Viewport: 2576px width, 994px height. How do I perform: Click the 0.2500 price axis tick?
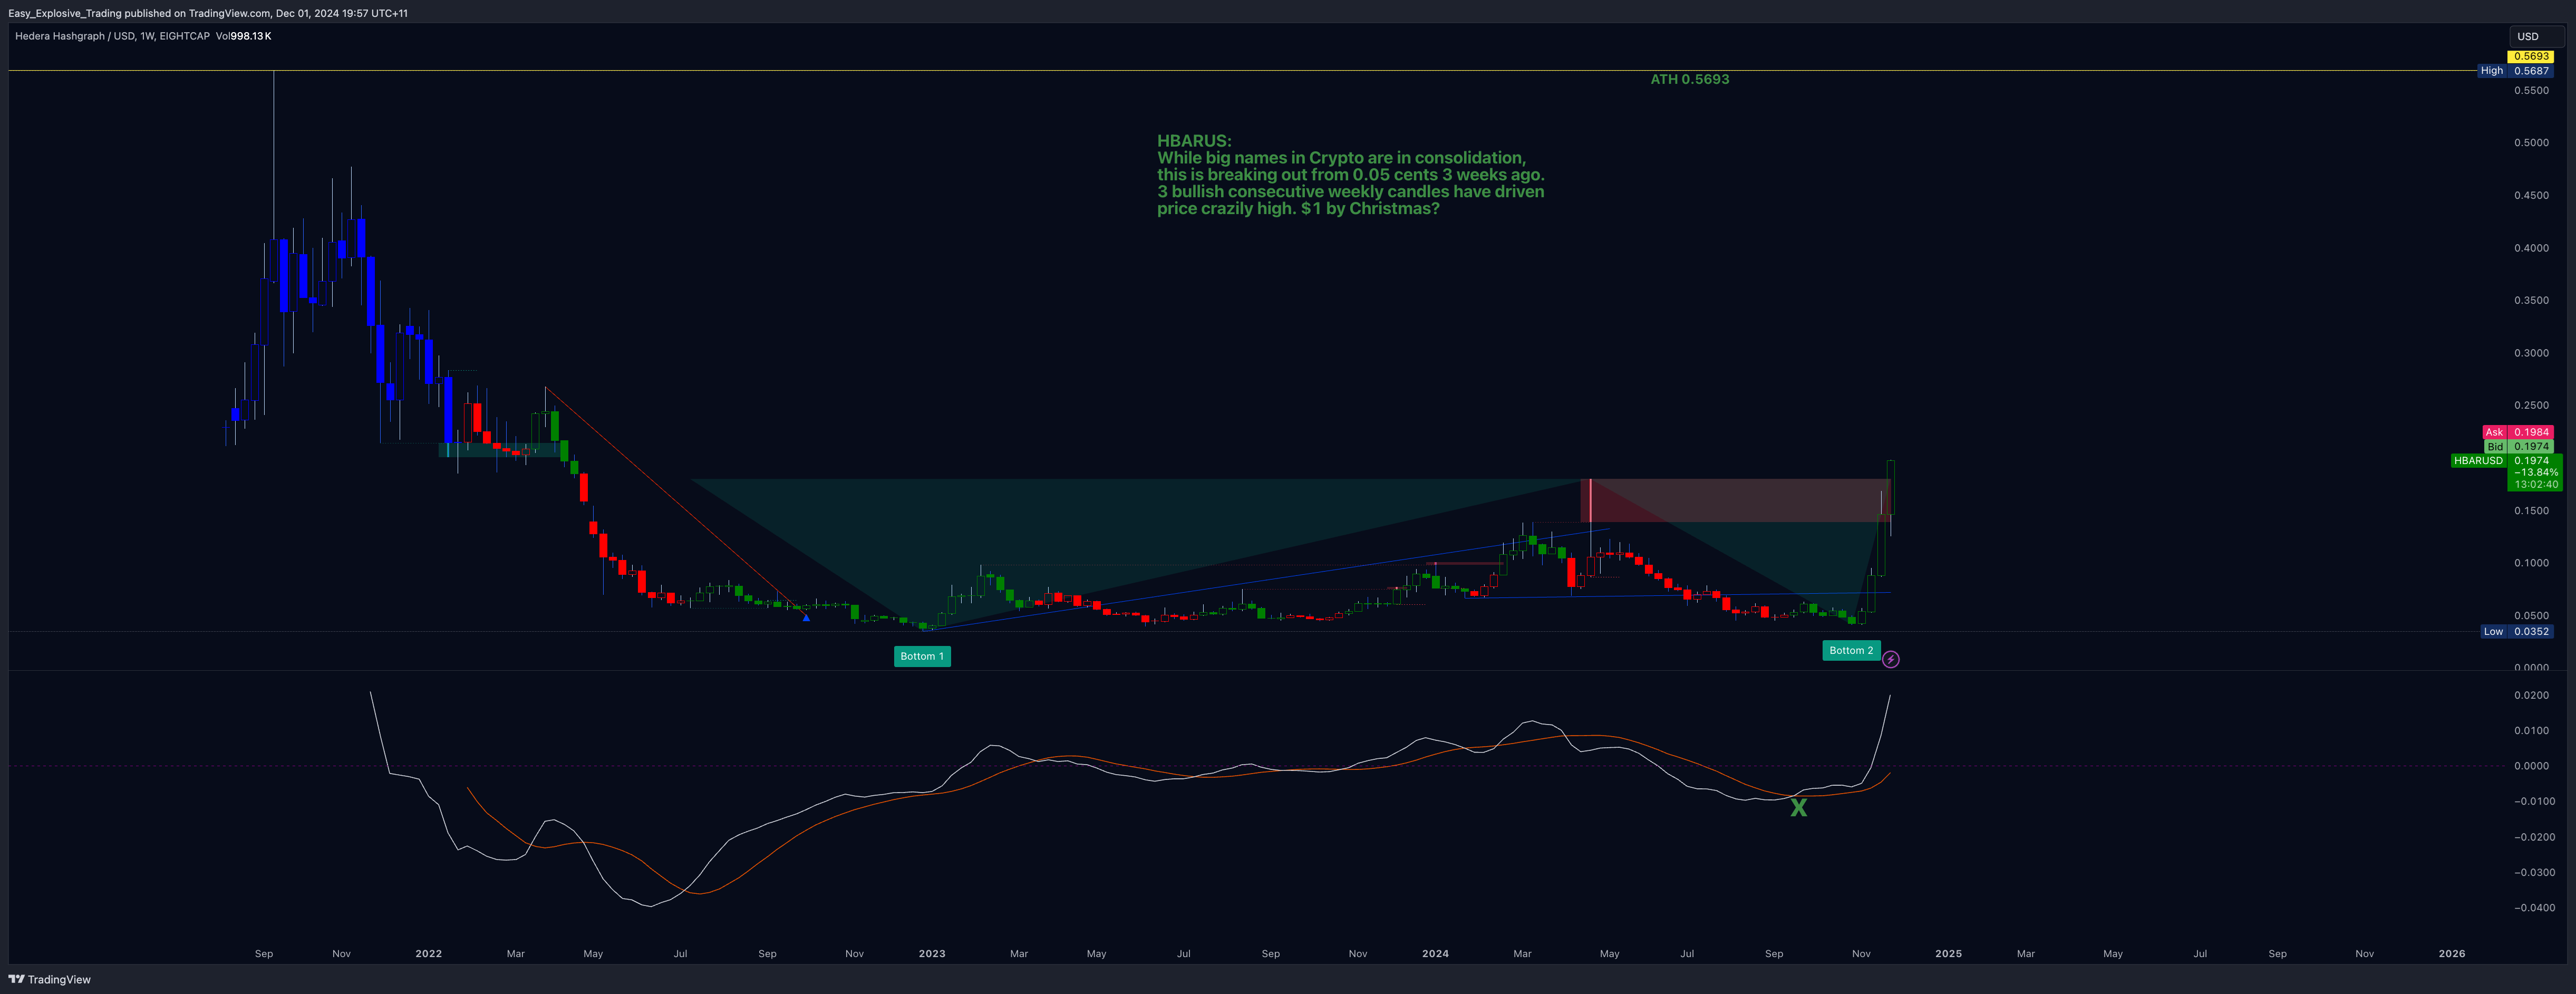pos(2531,405)
